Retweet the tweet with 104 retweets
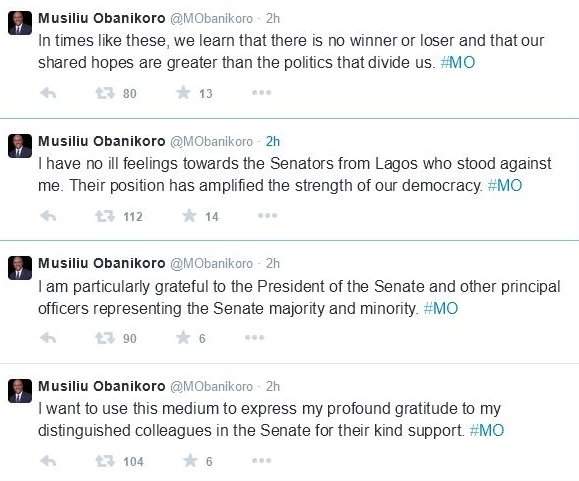The image size is (579, 481). 105,461
